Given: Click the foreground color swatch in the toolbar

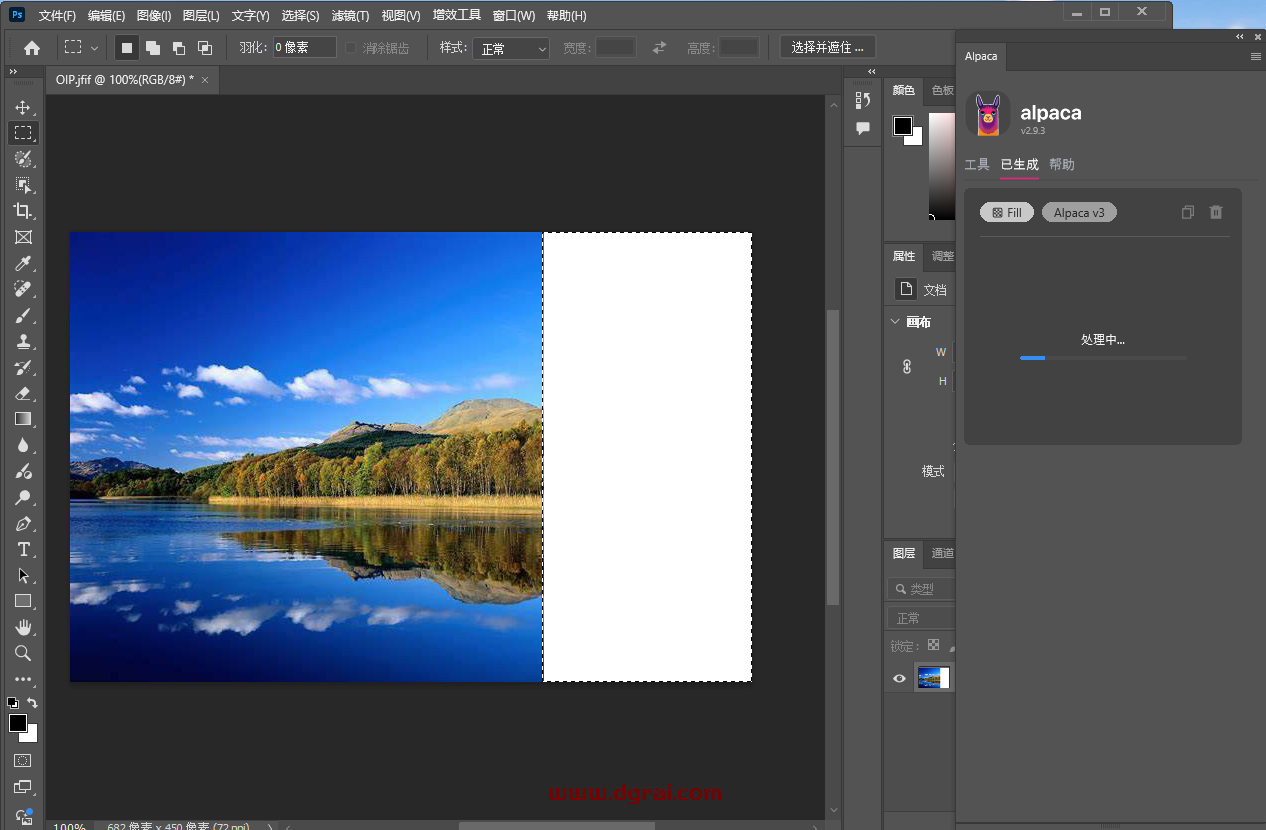Looking at the screenshot, I should (x=18, y=723).
